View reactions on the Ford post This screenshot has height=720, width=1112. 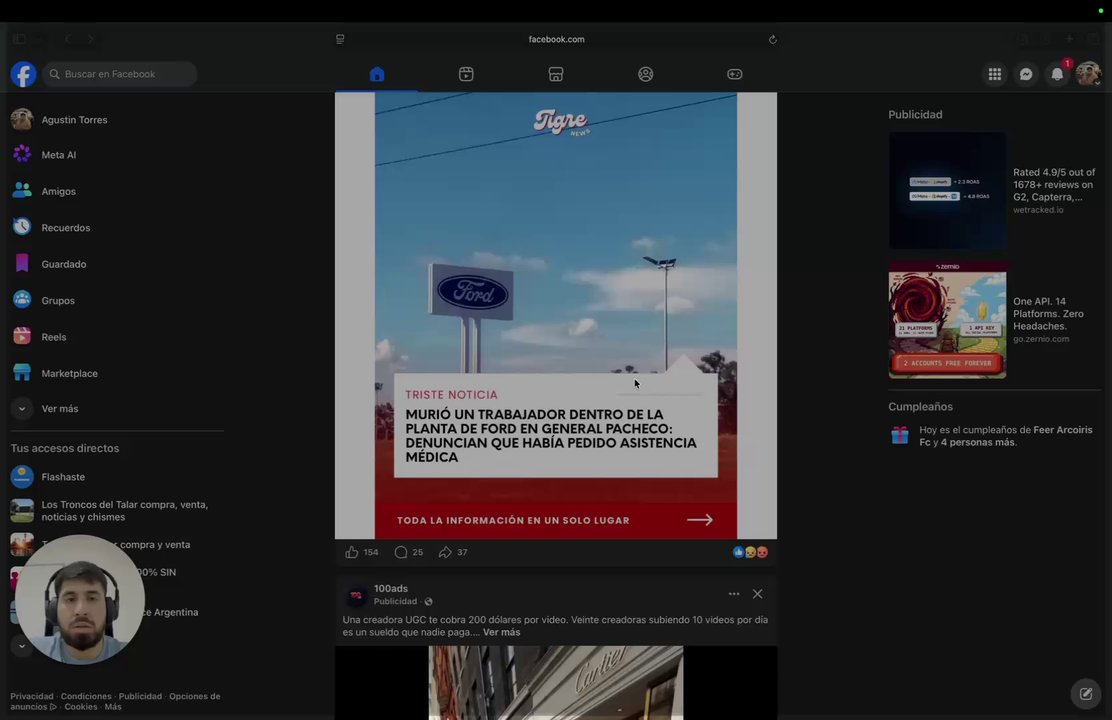click(x=750, y=552)
